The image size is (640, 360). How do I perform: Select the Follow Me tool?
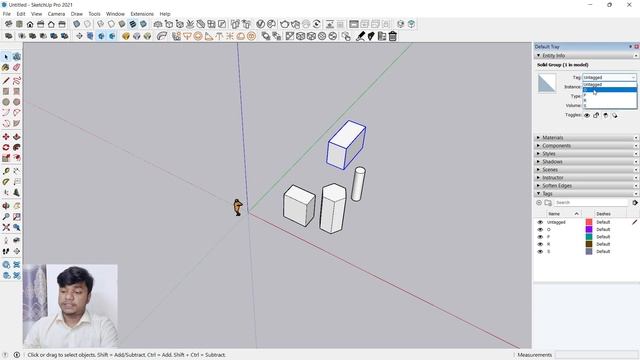coord(16,147)
